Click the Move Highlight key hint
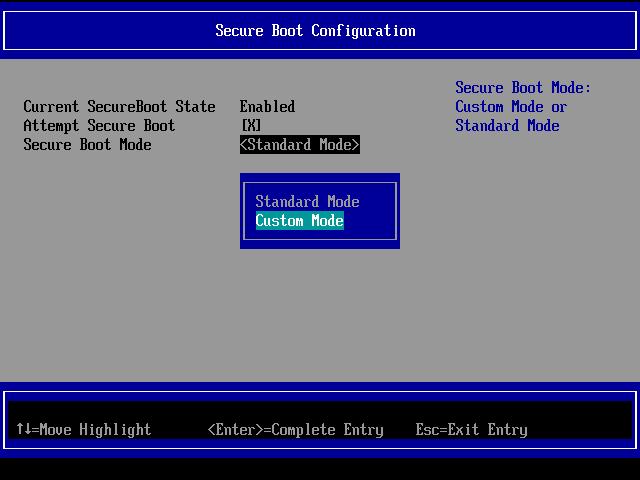 95,430
